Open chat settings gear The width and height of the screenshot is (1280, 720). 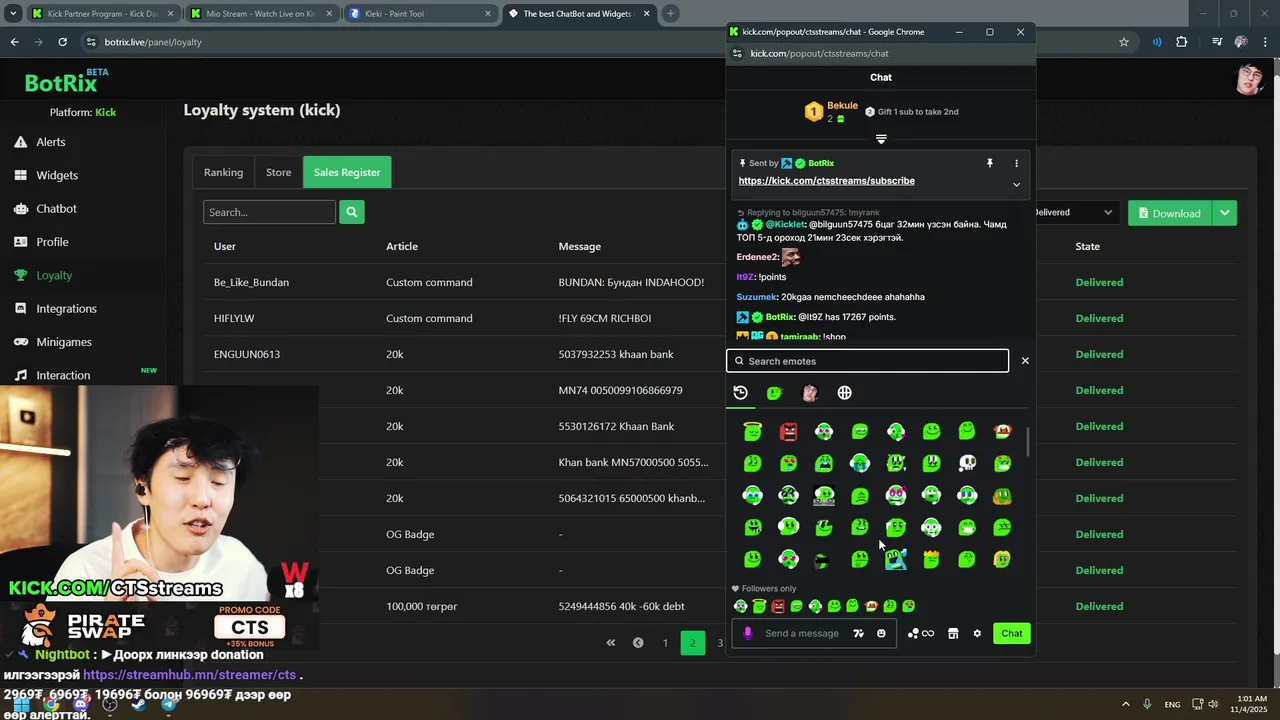tap(977, 633)
